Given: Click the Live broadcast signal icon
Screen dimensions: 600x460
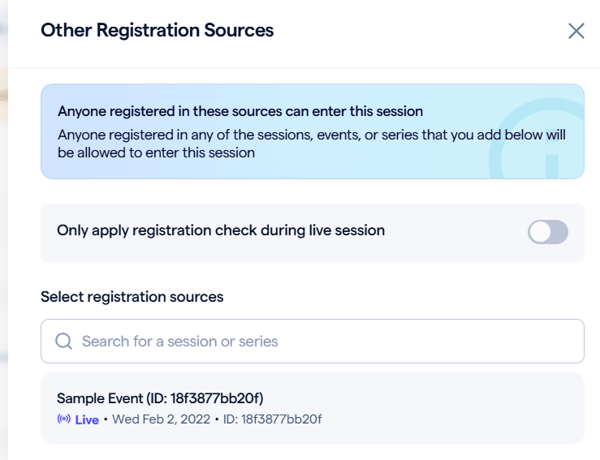Looking at the screenshot, I should [x=64, y=419].
